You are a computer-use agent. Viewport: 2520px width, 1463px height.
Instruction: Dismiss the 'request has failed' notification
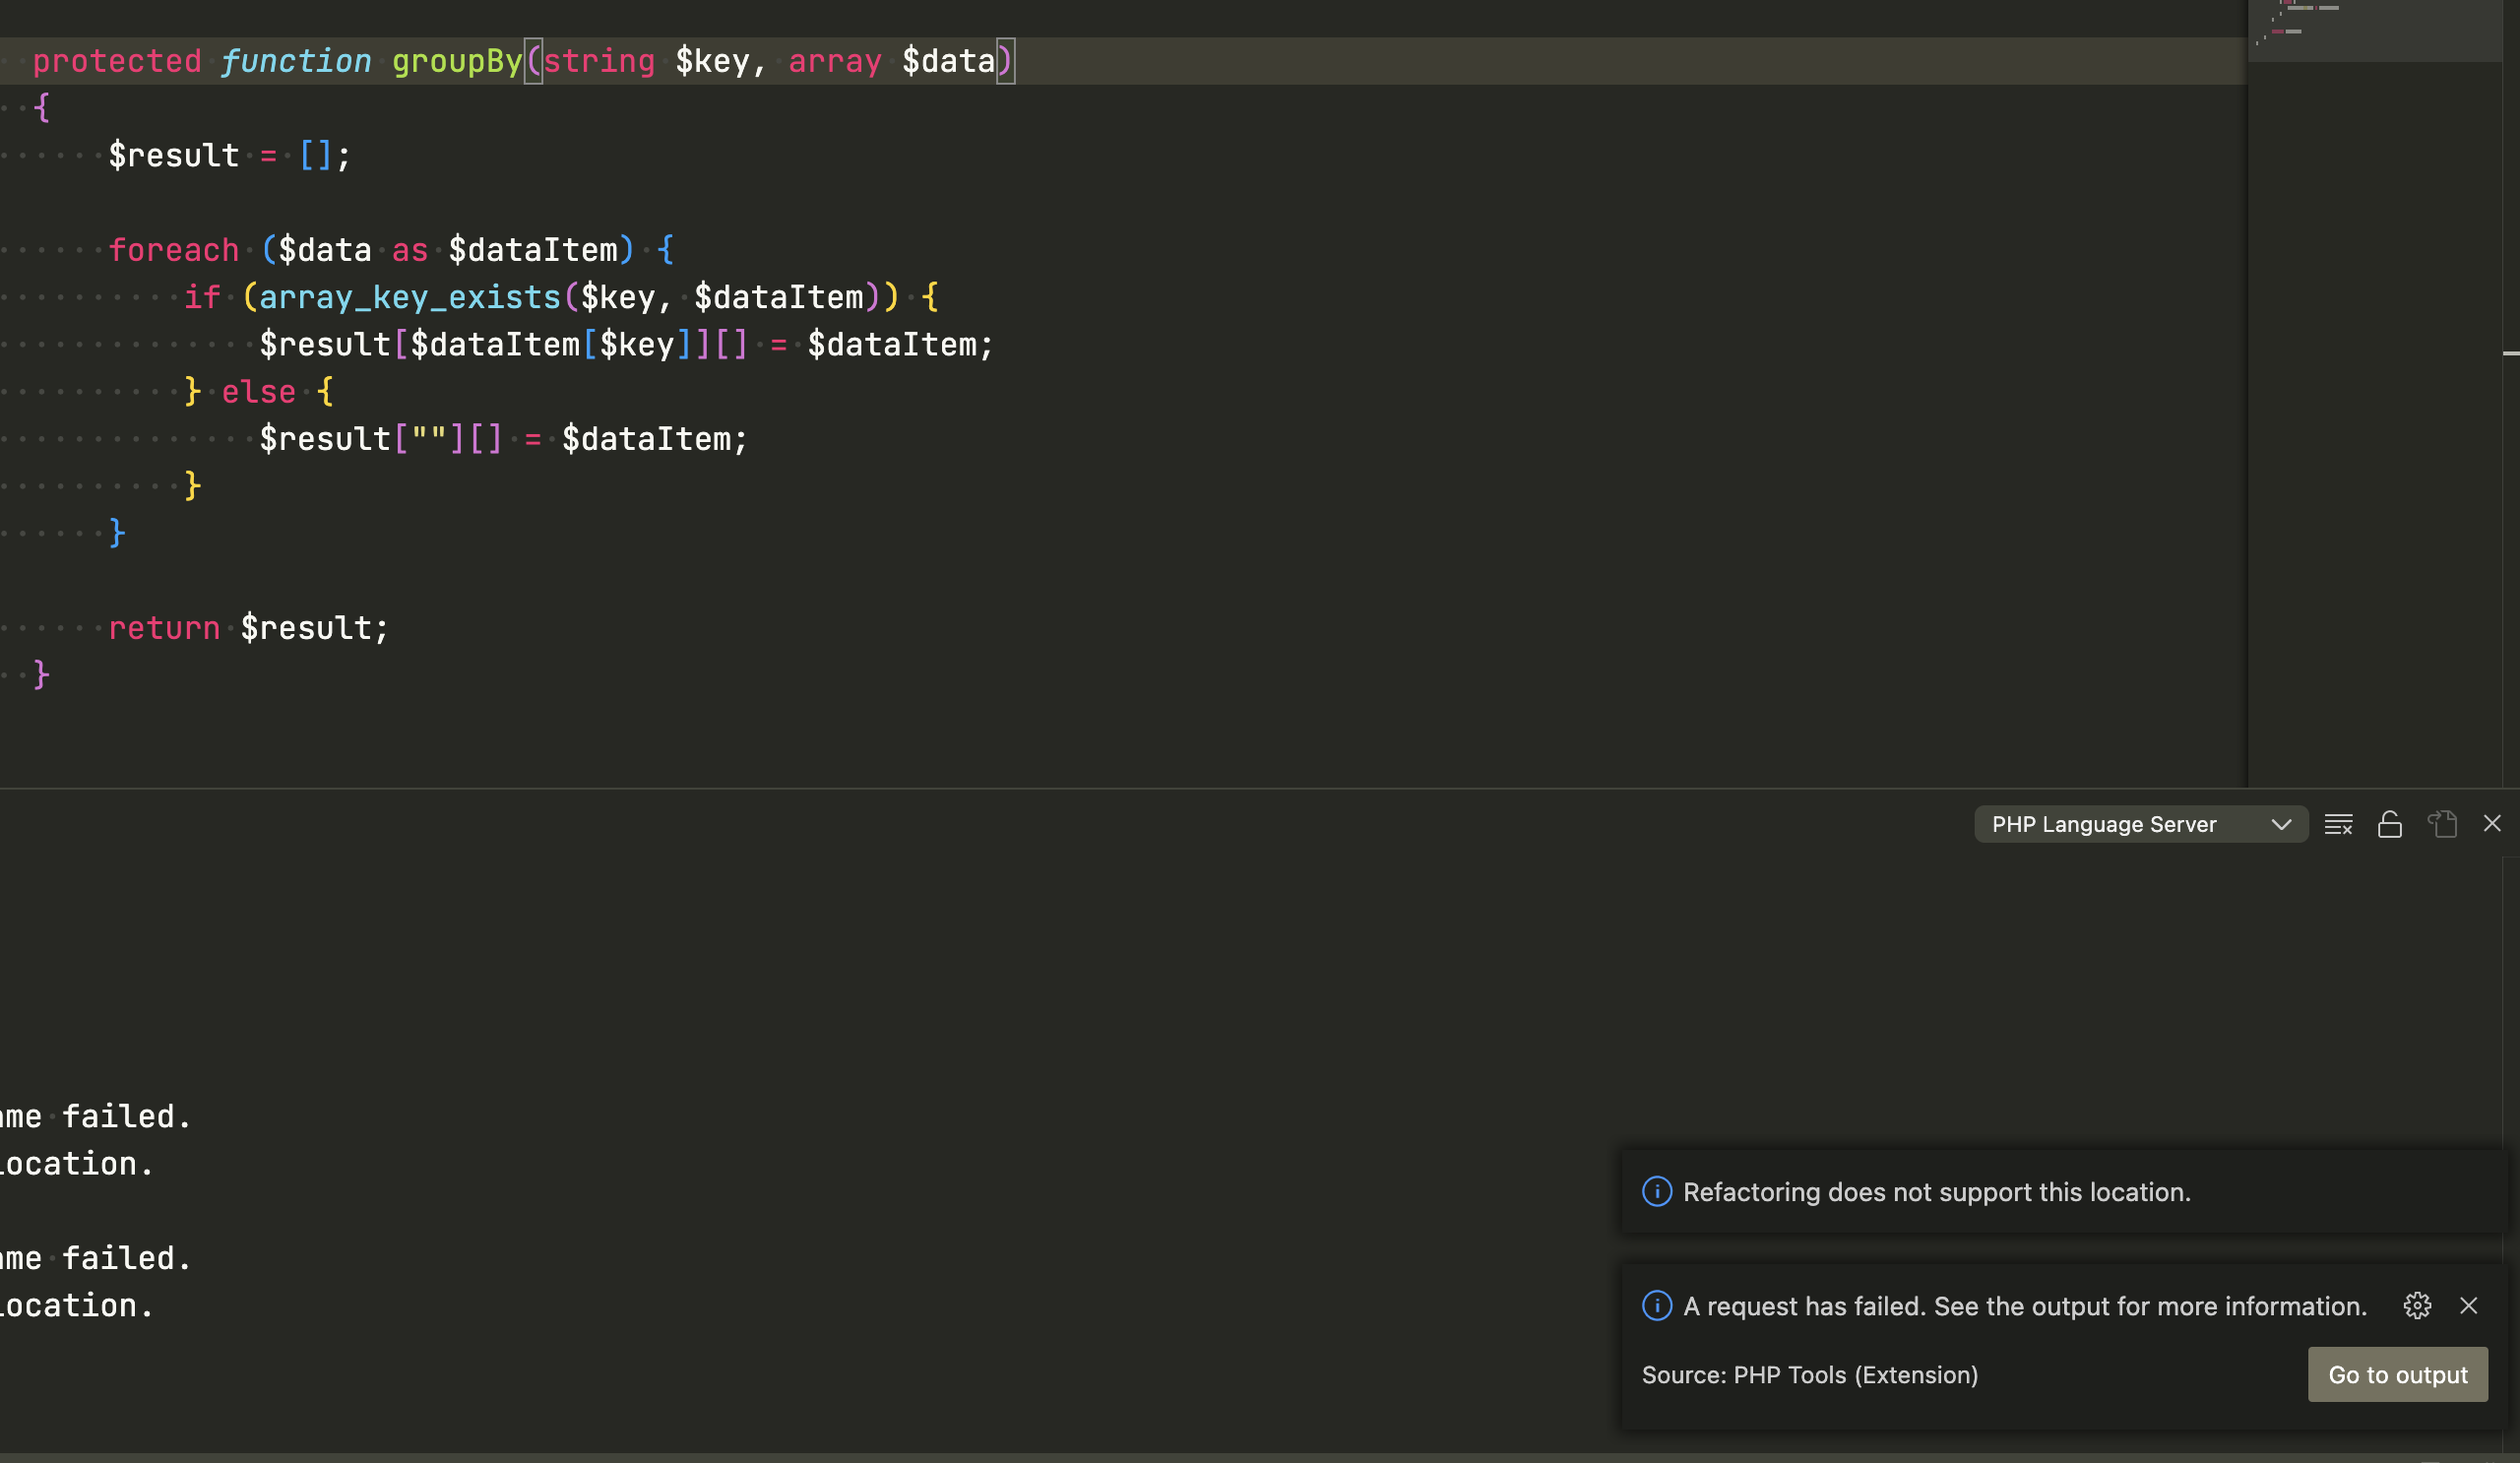coord(2469,1306)
